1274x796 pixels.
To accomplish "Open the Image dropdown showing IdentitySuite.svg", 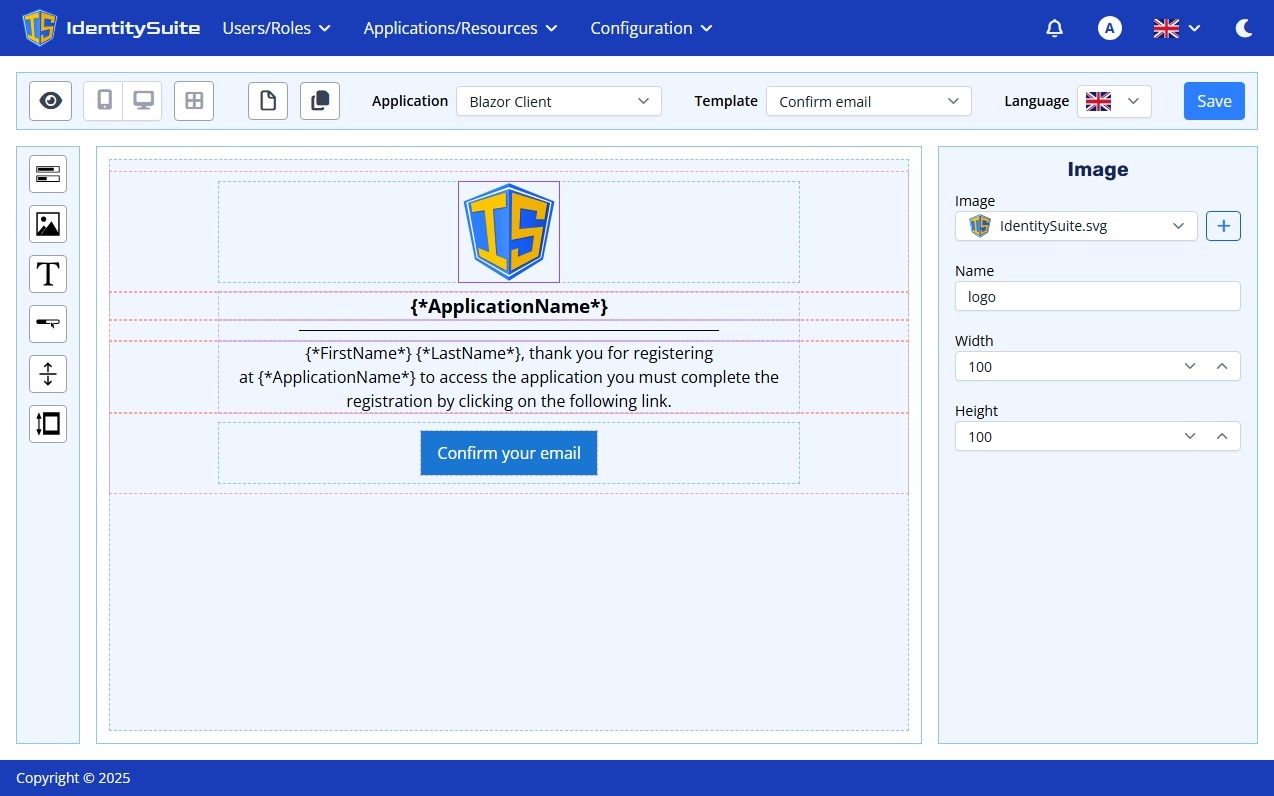I will coord(1075,226).
